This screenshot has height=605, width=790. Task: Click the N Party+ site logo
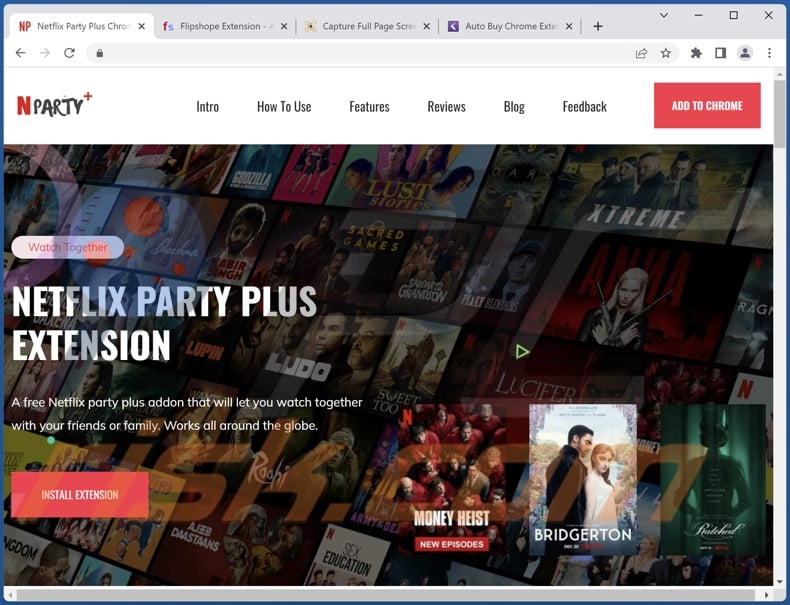[54, 104]
